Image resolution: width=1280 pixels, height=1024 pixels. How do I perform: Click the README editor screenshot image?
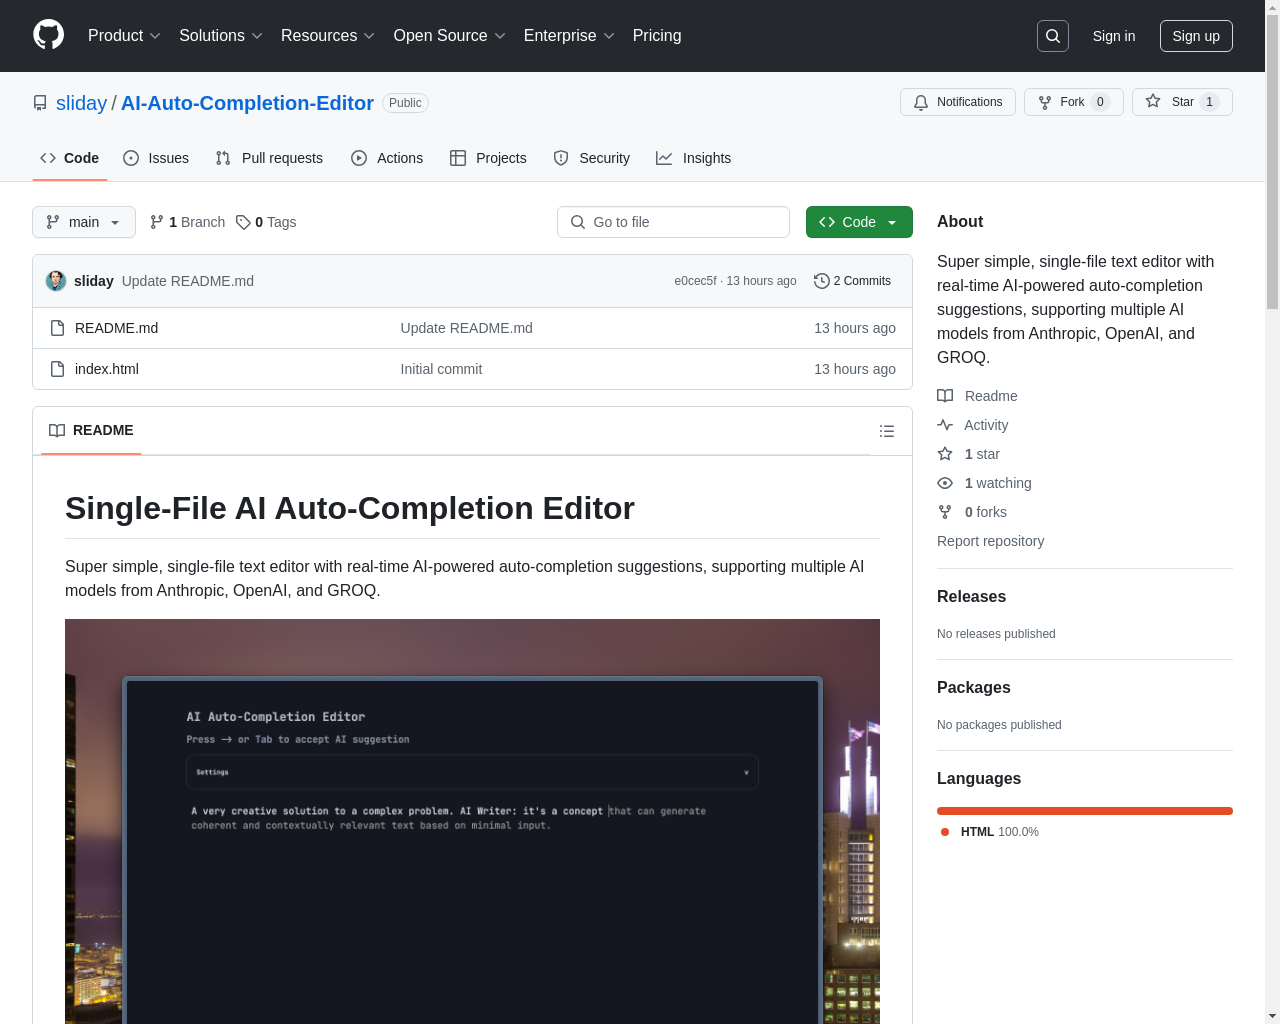click(x=472, y=821)
